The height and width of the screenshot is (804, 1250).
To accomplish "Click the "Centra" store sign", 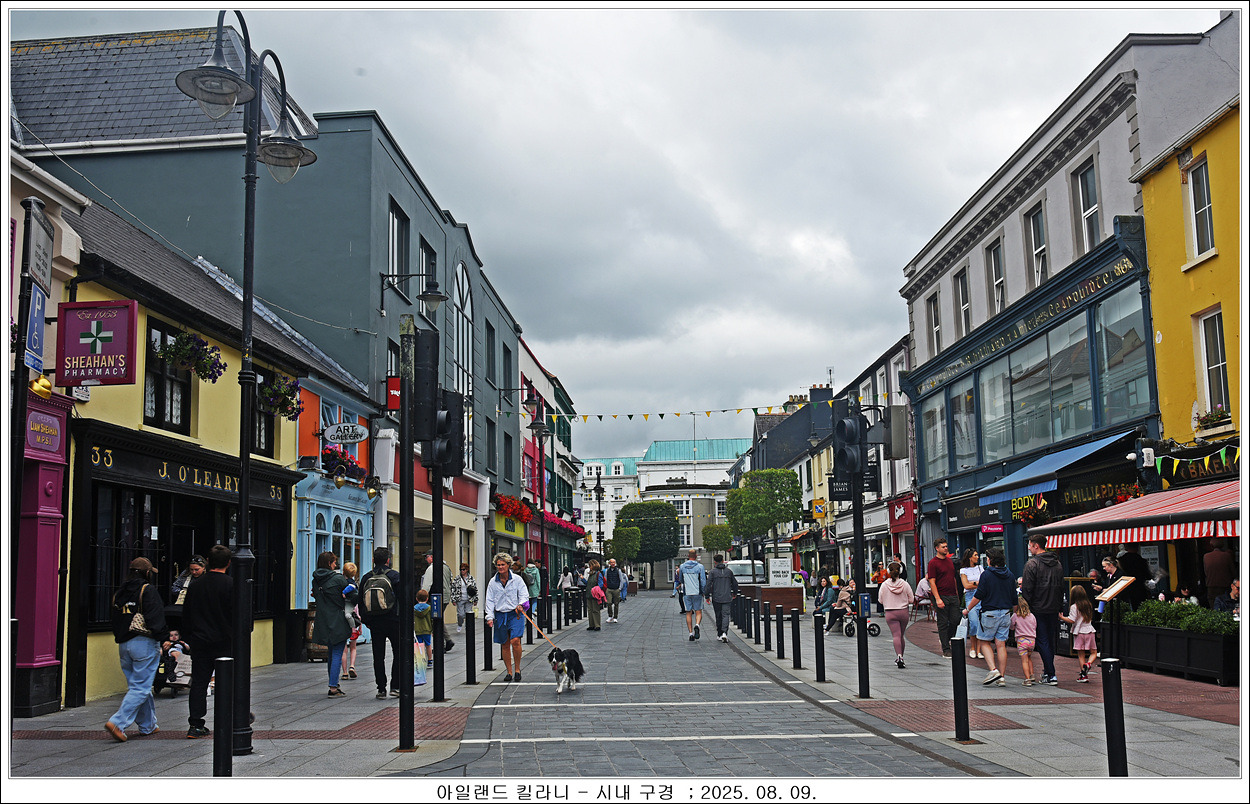I will 972,513.
